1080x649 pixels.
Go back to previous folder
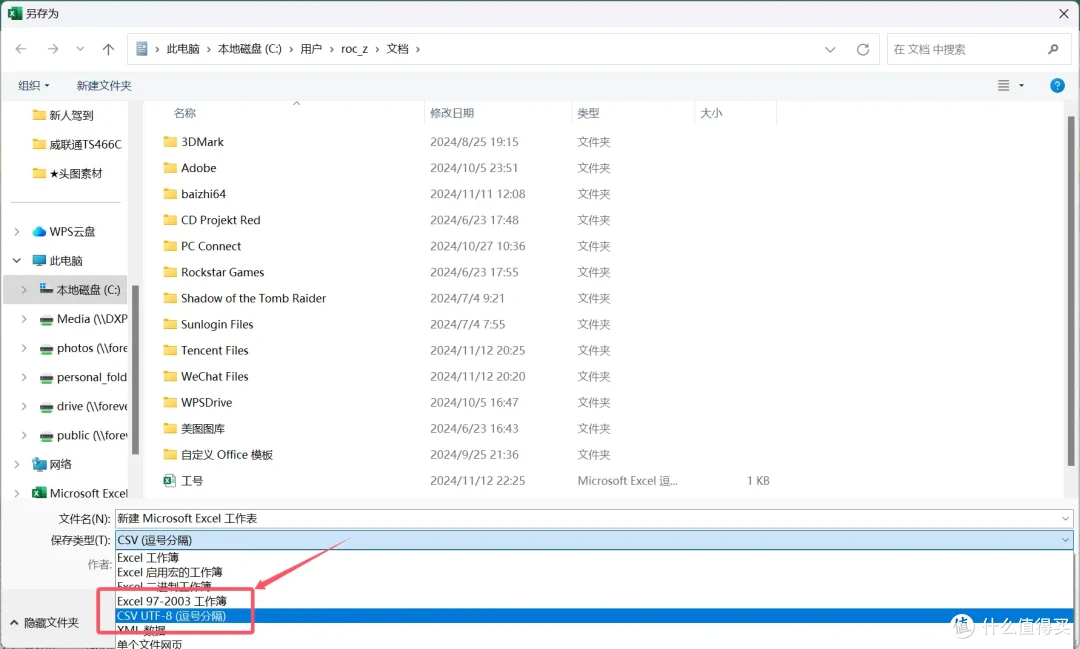click(21, 49)
